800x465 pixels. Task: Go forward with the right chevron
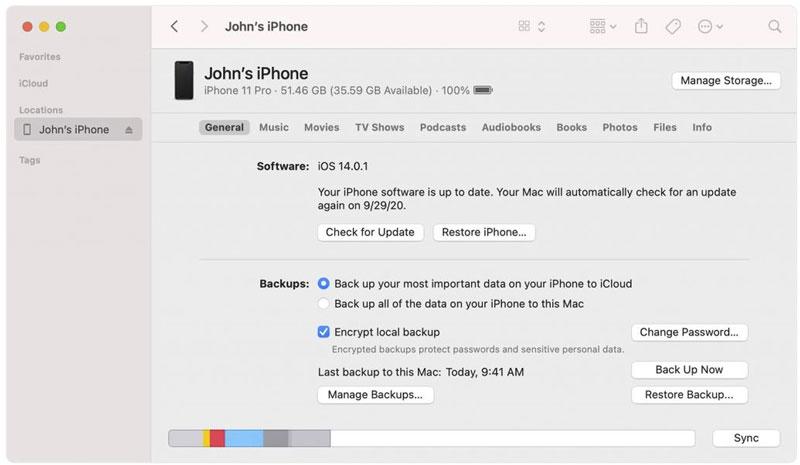click(204, 27)
